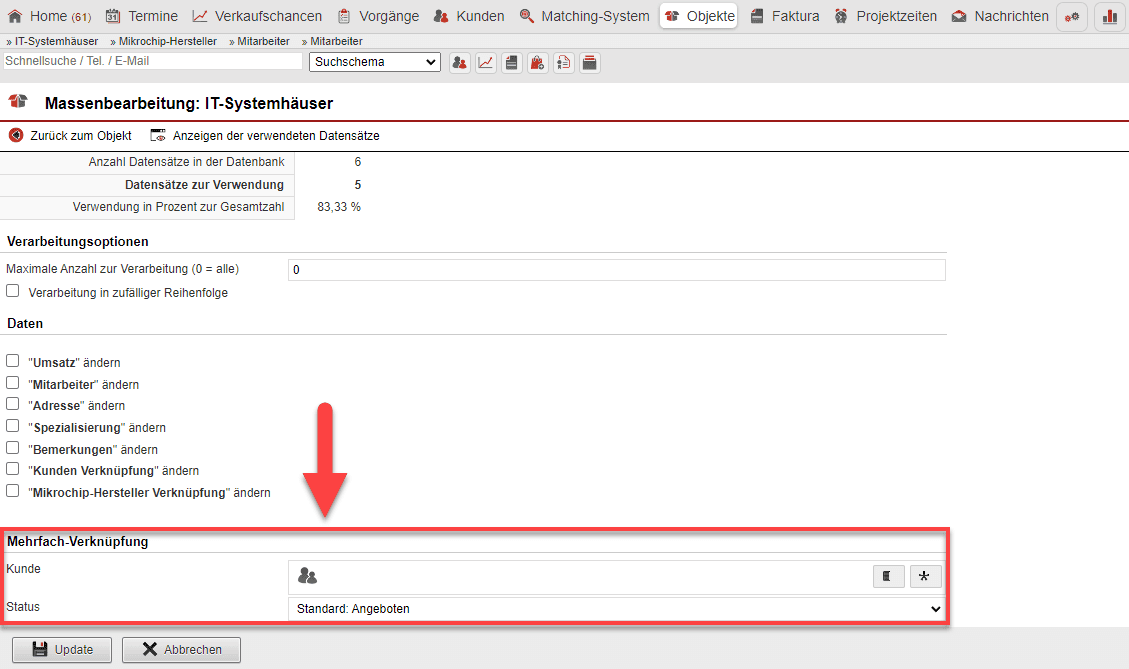Tick the "Adresse" ändern checkbox
Viewport: 1129px width, 669px height.
click(x=13, y=404)
